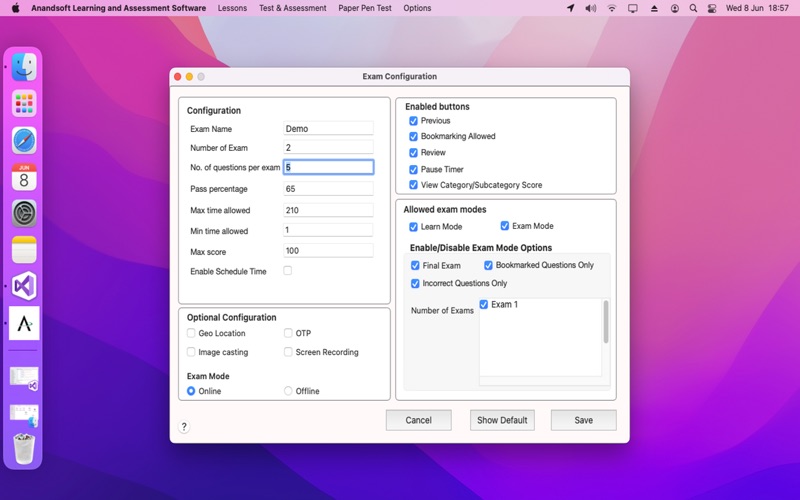Open Finder from the dock
Image resolution: width=800 pixels, height=500 pixels.
pos(24,67)
